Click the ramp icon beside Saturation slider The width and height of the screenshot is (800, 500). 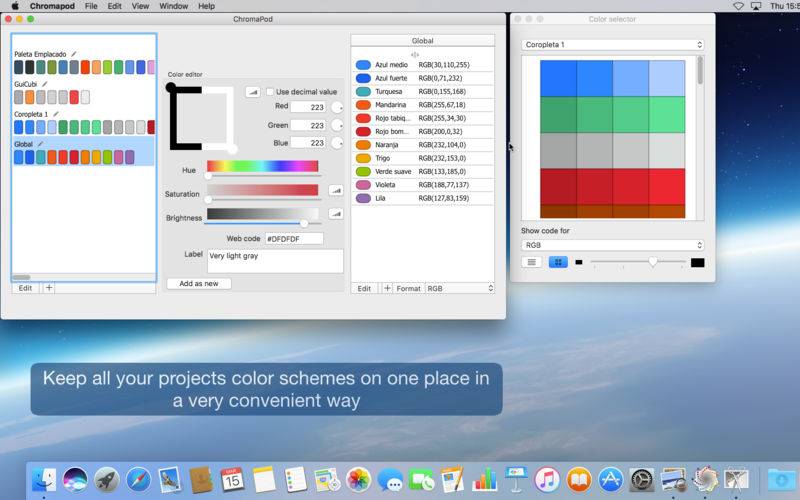(336, 190)
